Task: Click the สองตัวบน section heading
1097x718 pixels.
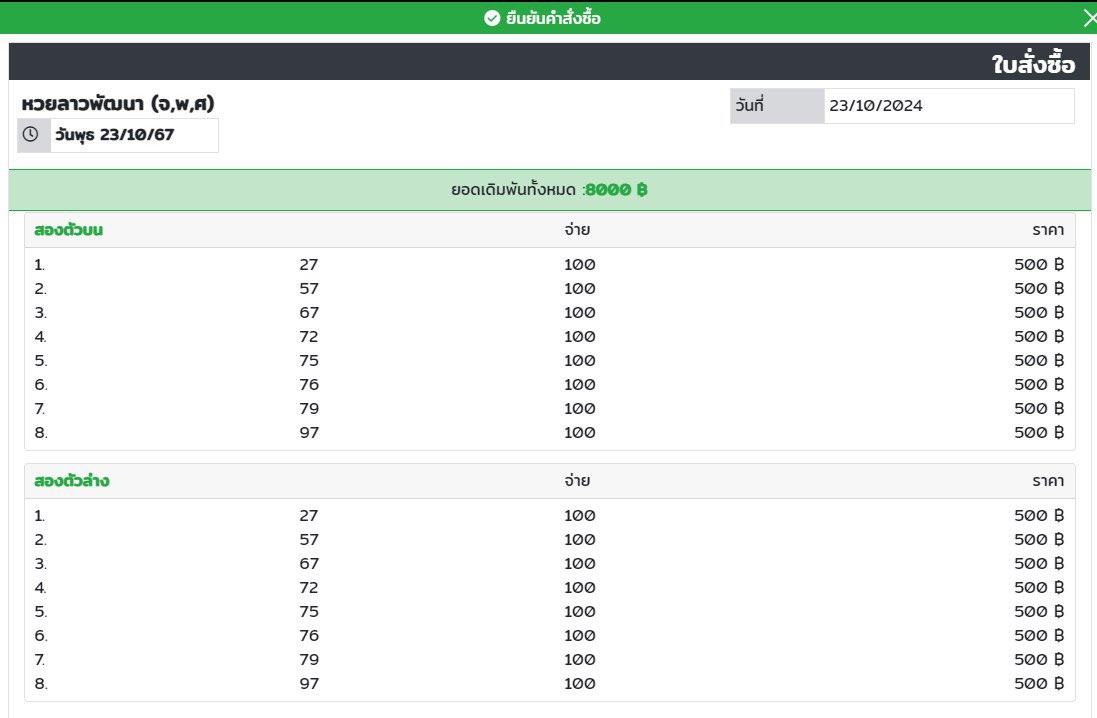Action: tap(69, 230)
